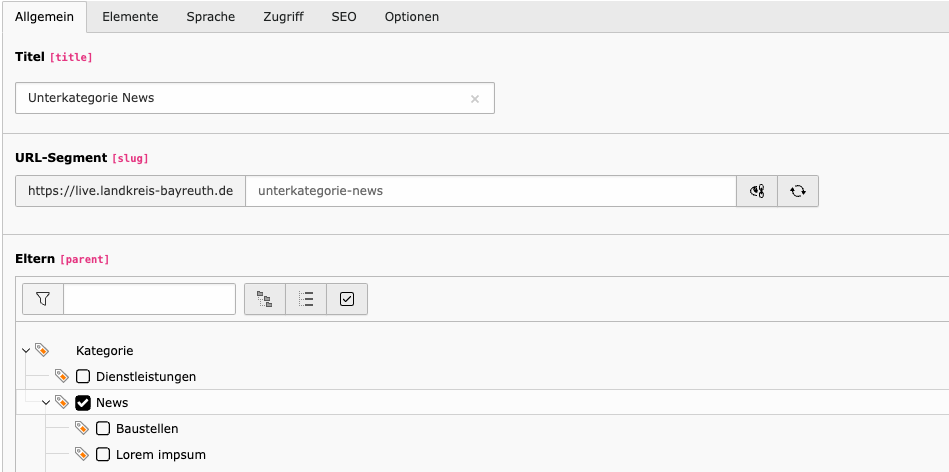Collapse all category tree nodes icon
This screenshot has height=472, width=949.
tap(306, 299)
